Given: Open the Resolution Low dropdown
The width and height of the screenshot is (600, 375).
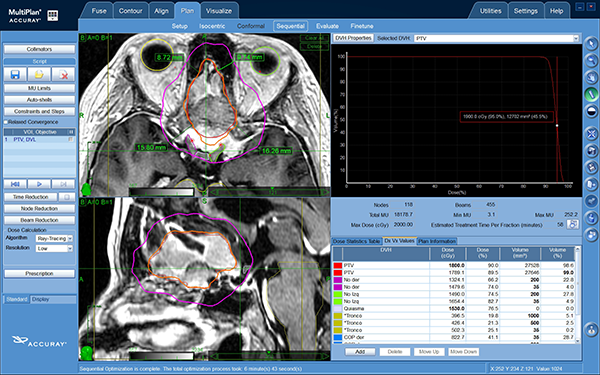Looking at the screenshot, I should [x=54, y=248].
